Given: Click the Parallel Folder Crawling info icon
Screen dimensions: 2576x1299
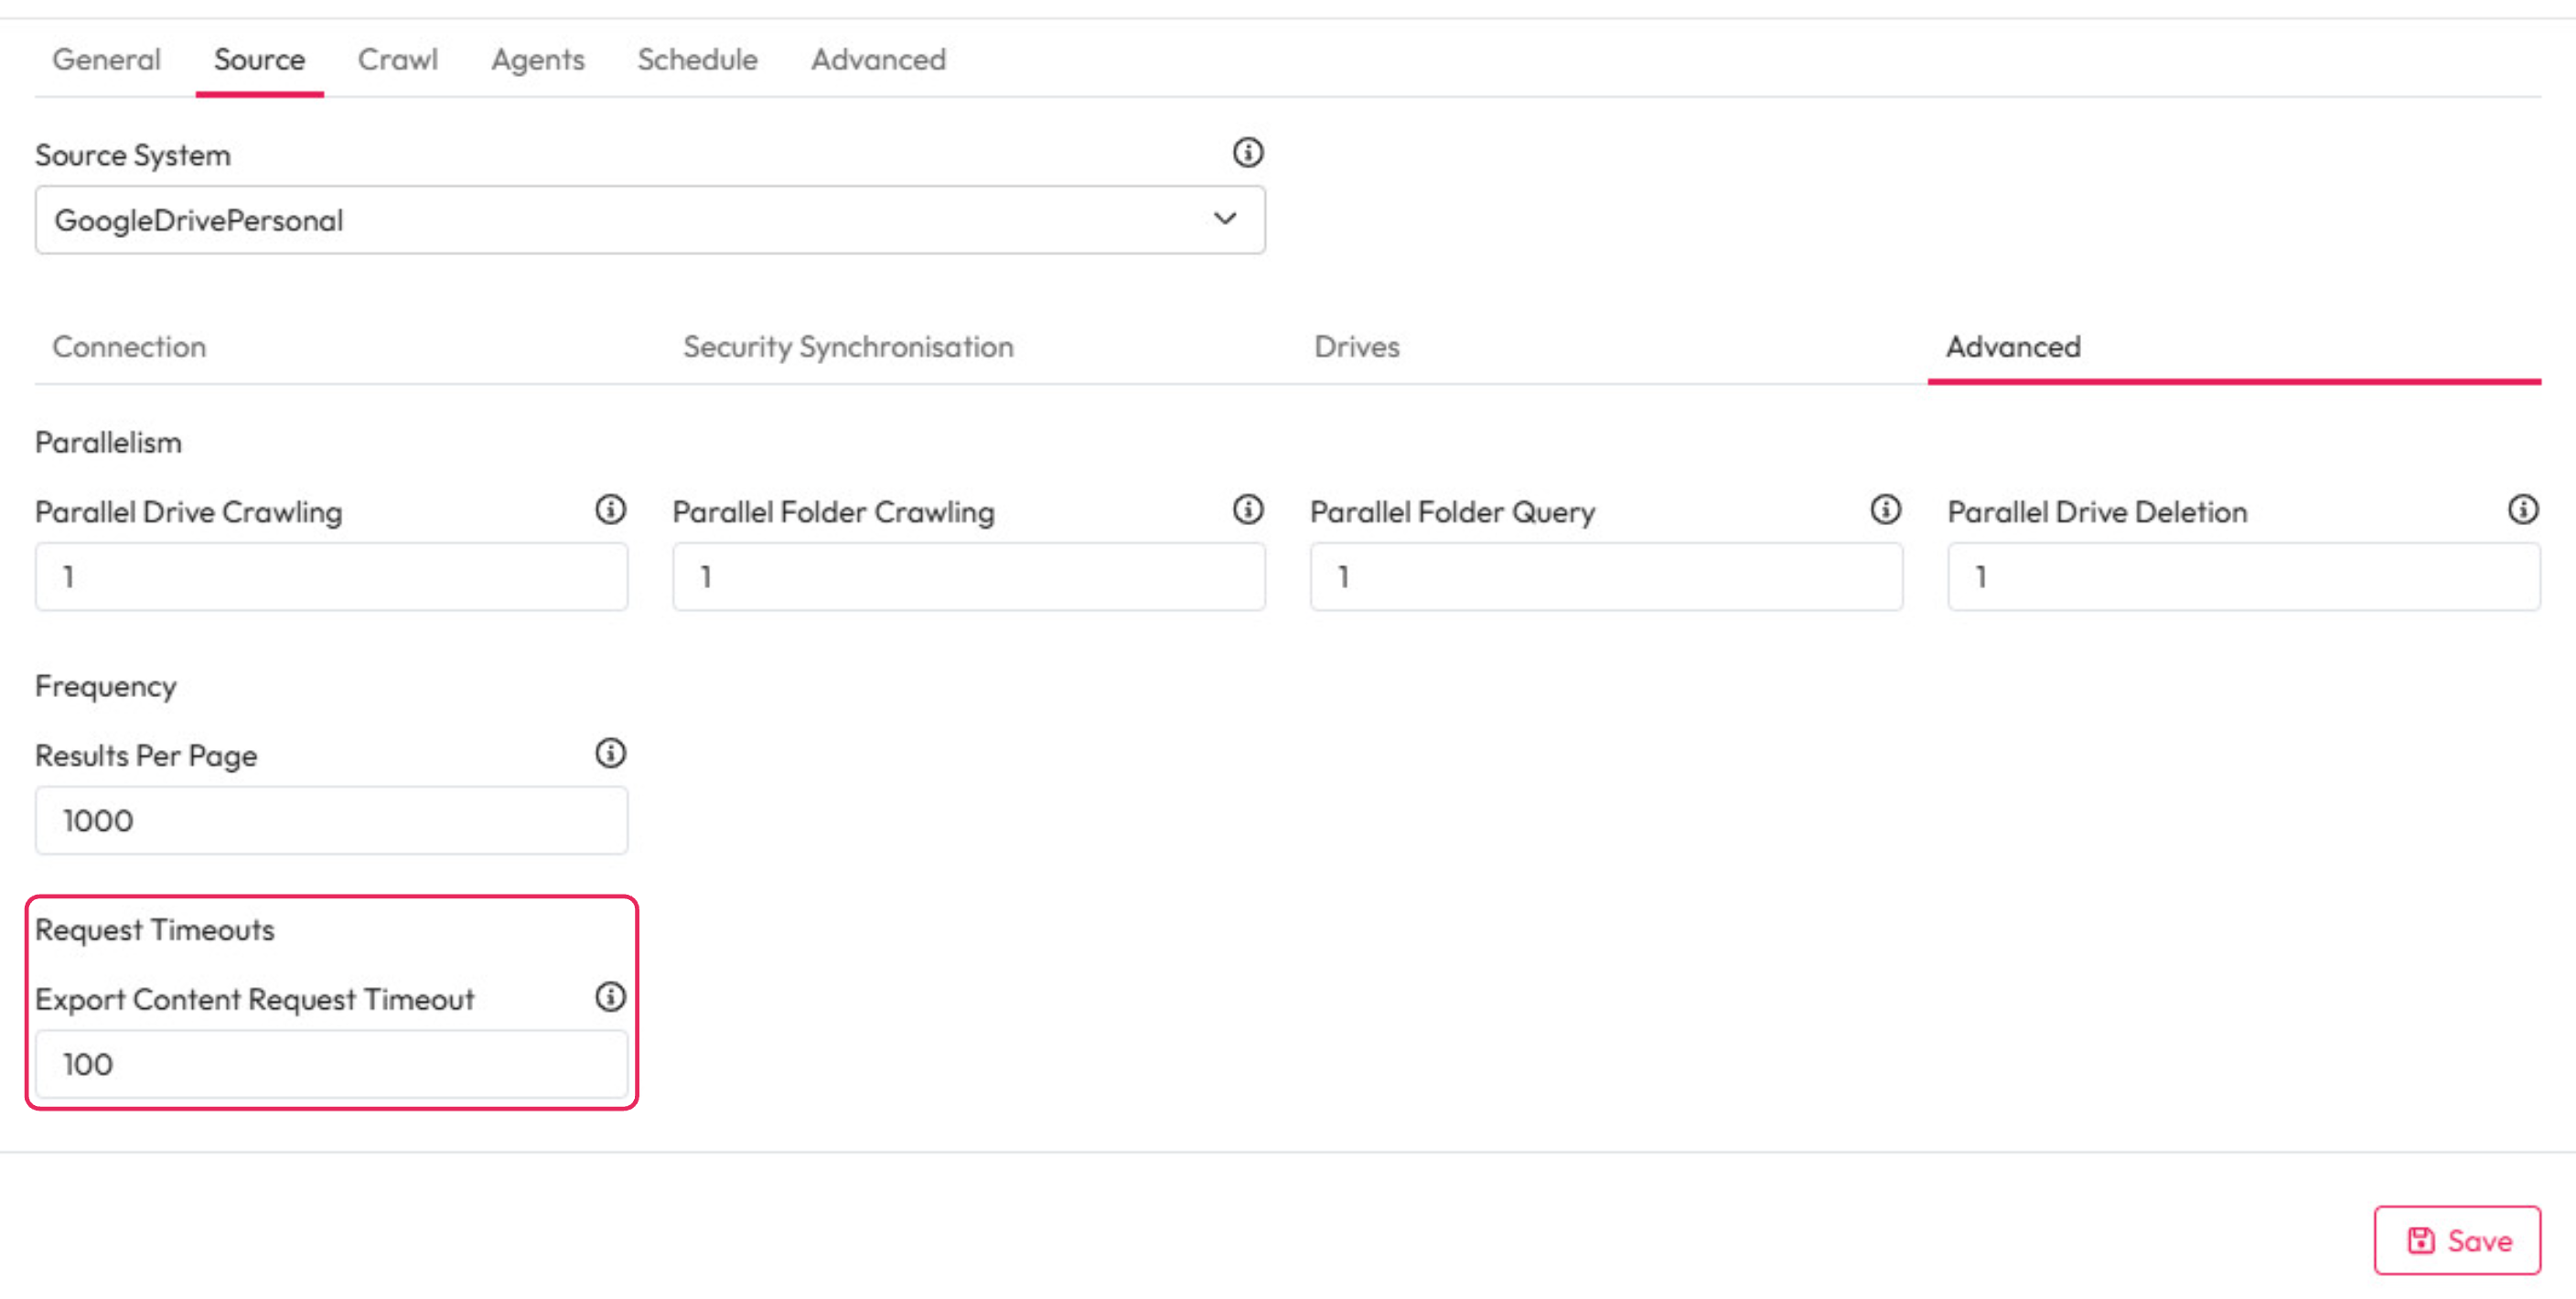Looking at the screenshot, I should click(1247, 510).
